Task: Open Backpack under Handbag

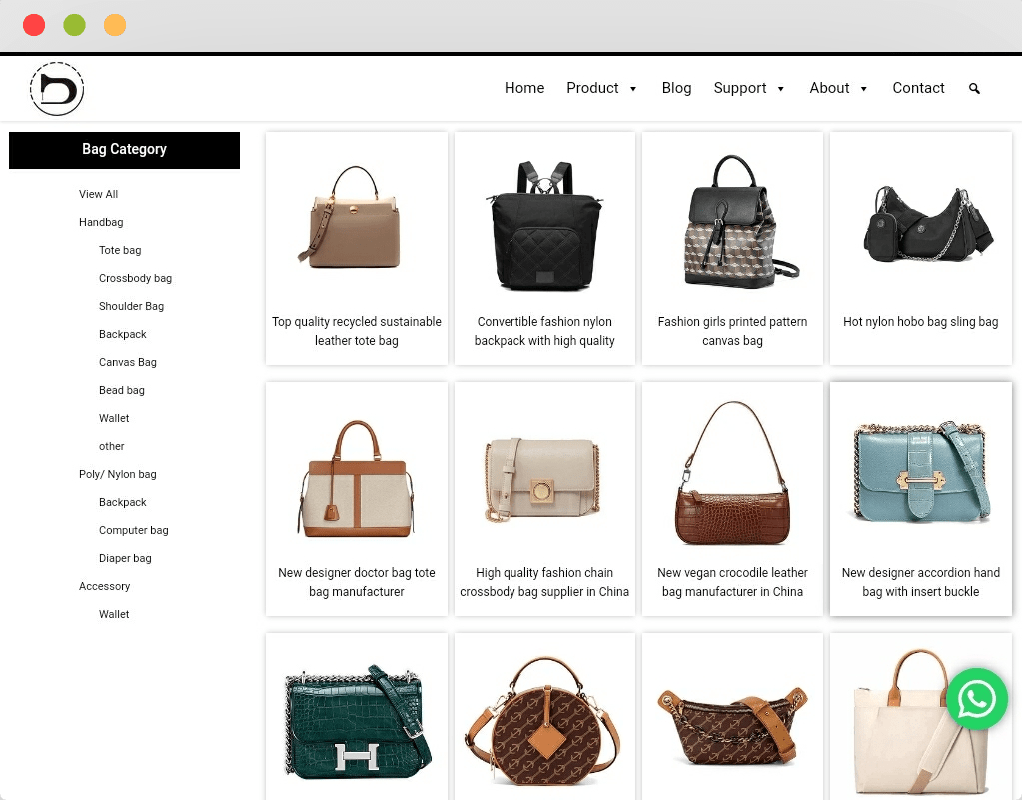Action: click(123, 334)
